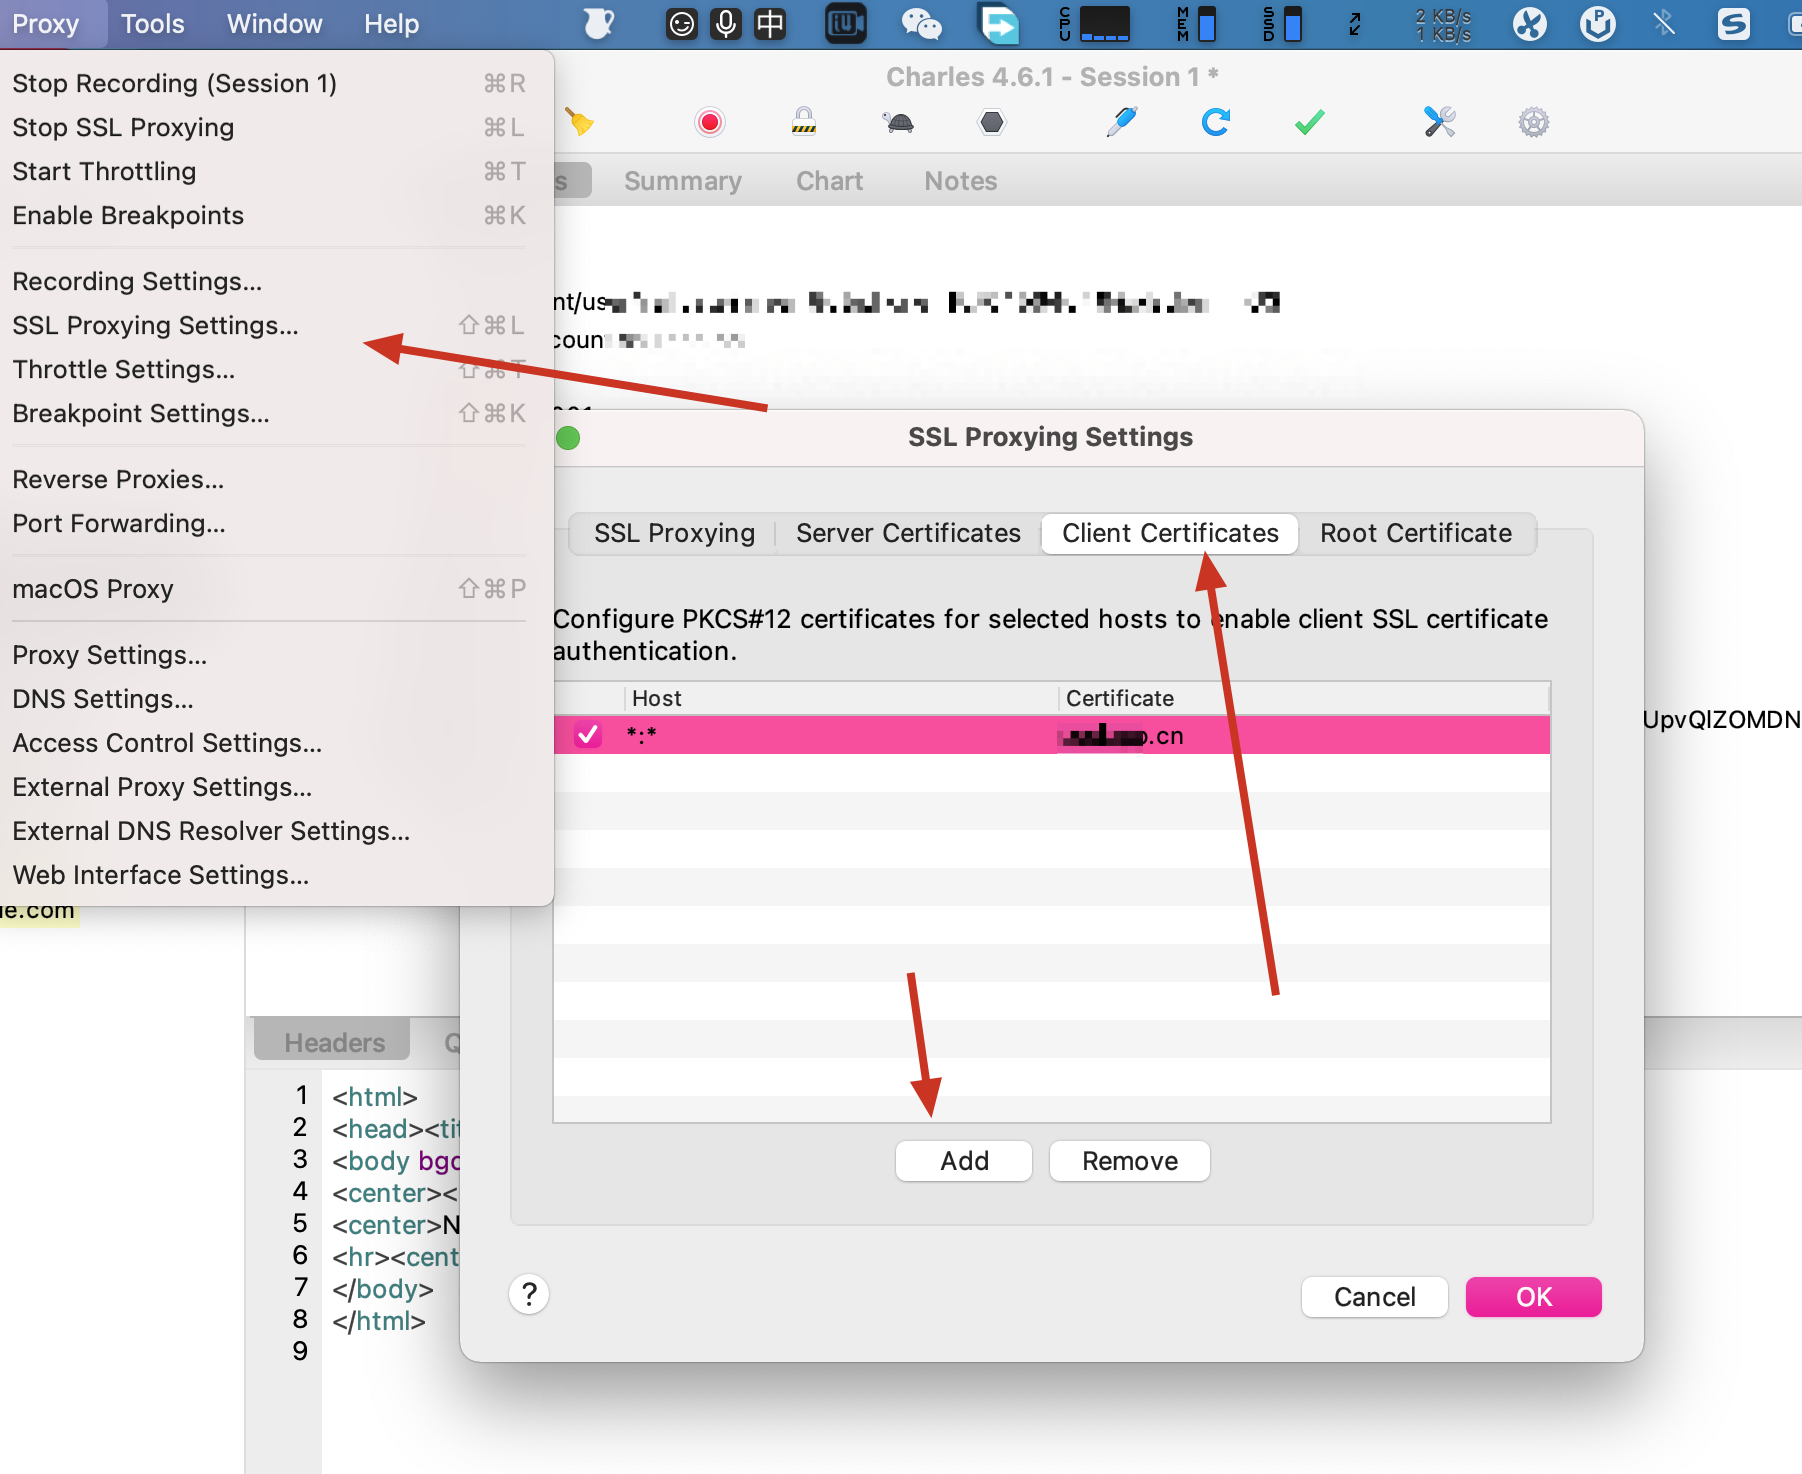The height and width of the screenshot is (1474, 1802).
Task: Click the turtle throttling icon
Action: point(898,123)
